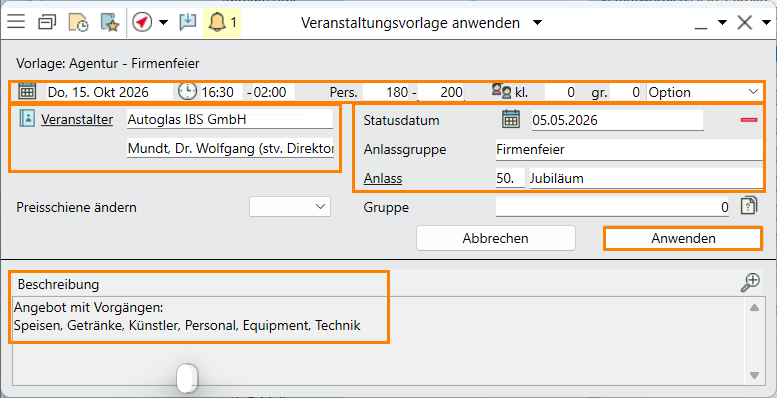Image resolution: width=777 pixels, height=398 pixels.
Task: Edit the Gruppe field
Action: [x=613, y=207]
